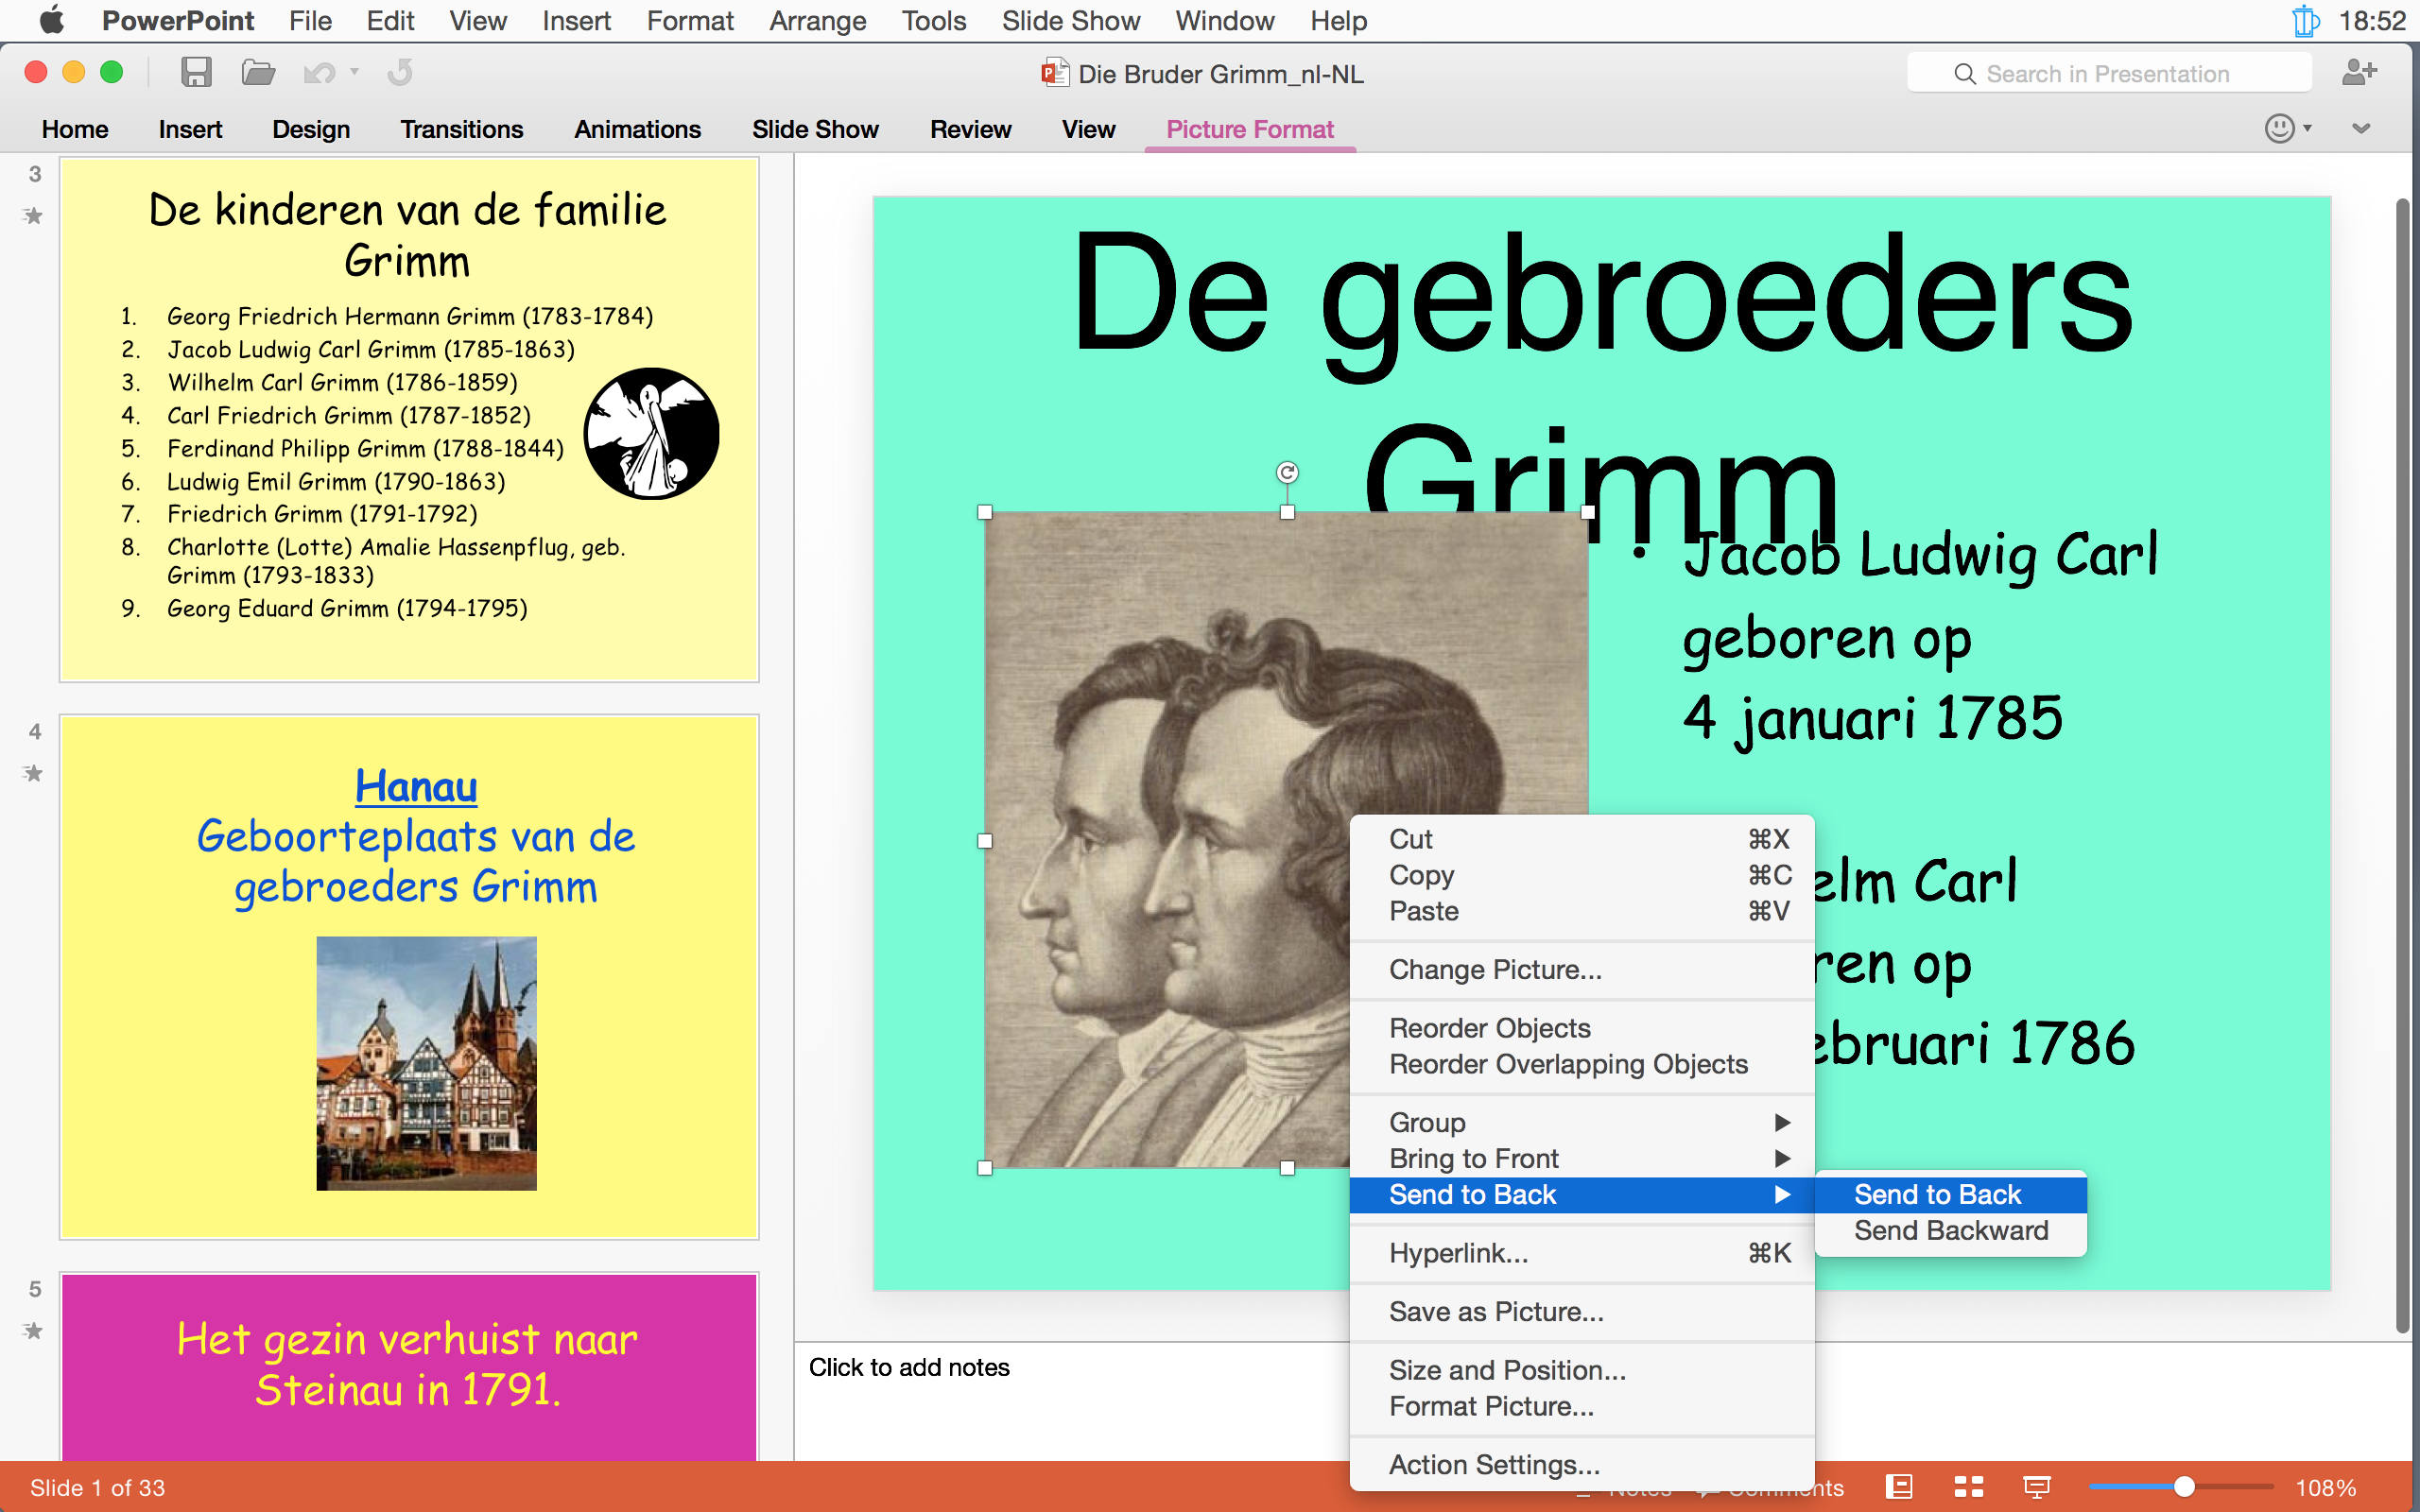This screenshot has height=1512, width=2420.
Task: Switch to Normal view icon in status bar
Action: pyautogui.click(x=1899, y=1487)
